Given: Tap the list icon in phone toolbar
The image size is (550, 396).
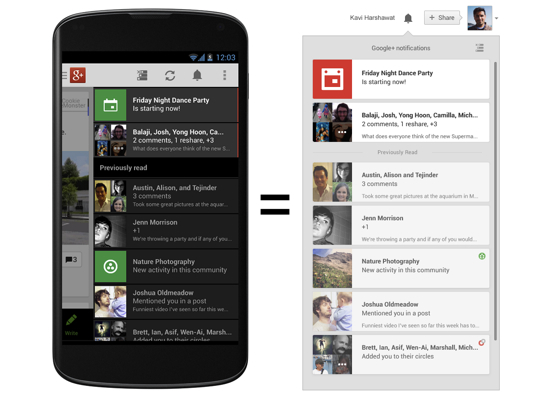Looking at the screenshot, I should [x=142, y=75].
